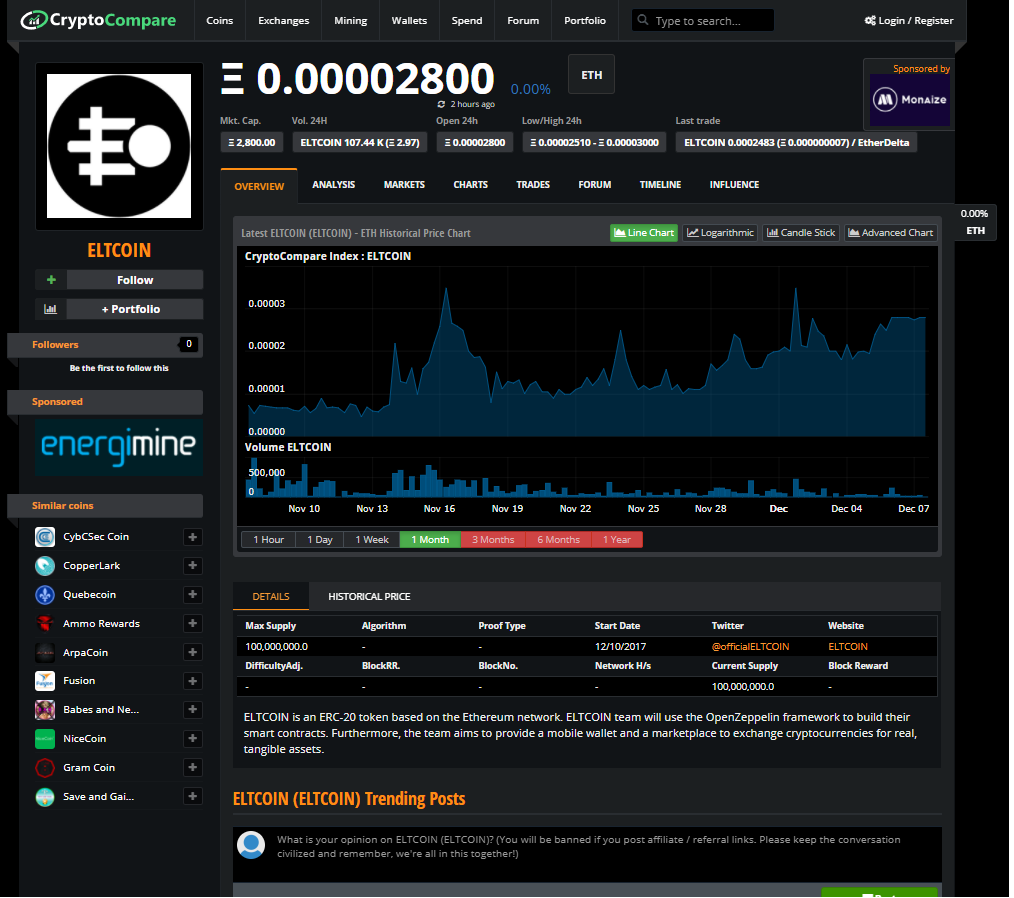Click the Quebecoin logo icon

[45, 595]
